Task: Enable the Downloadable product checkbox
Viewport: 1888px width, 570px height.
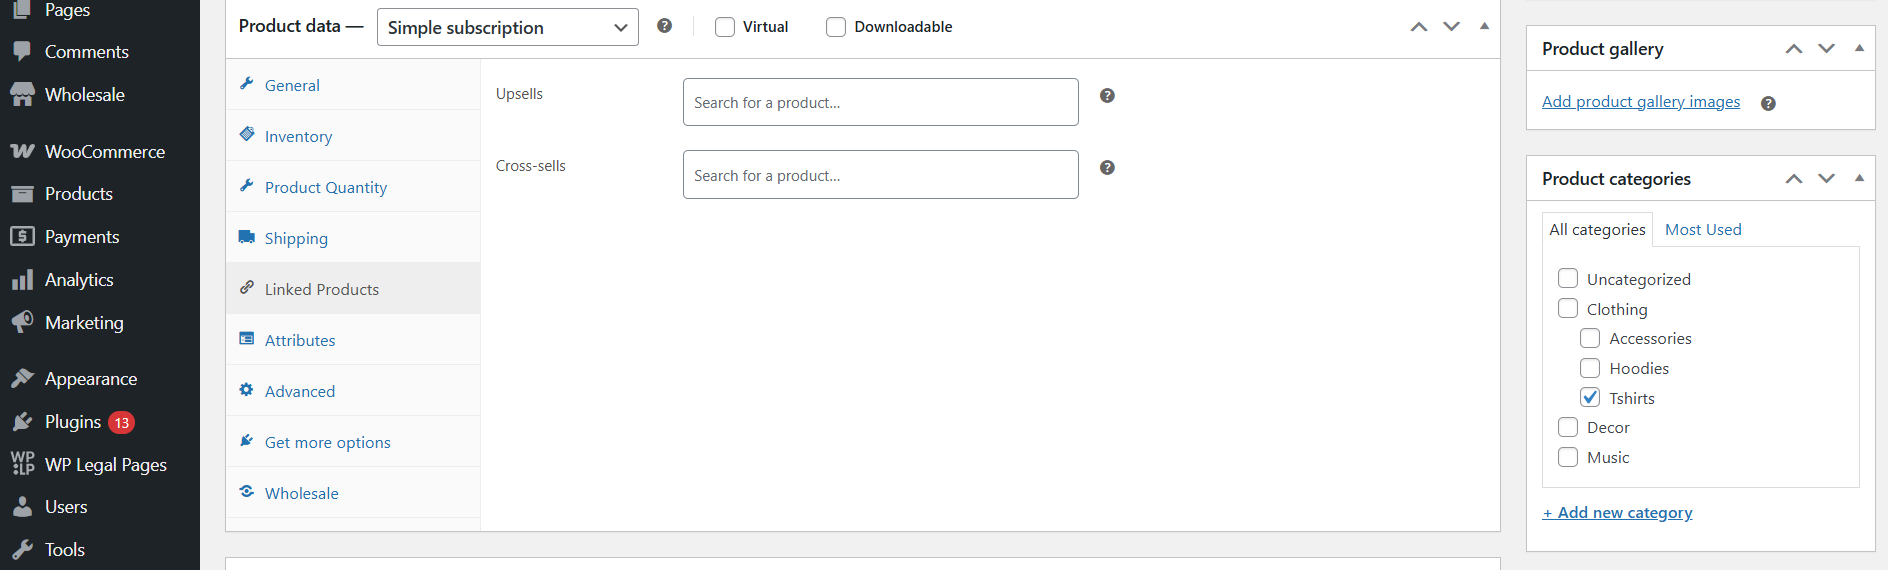Action: (x=836, y=27)
